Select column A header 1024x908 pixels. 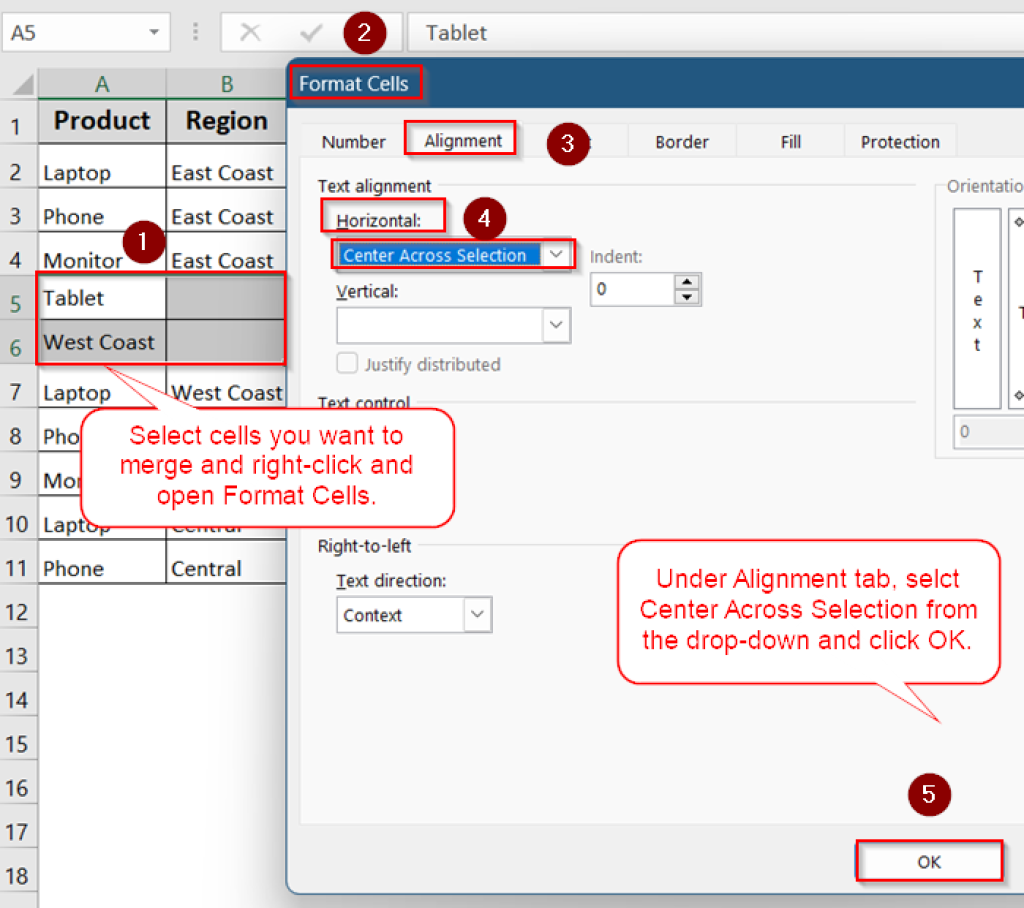(102, 85)
